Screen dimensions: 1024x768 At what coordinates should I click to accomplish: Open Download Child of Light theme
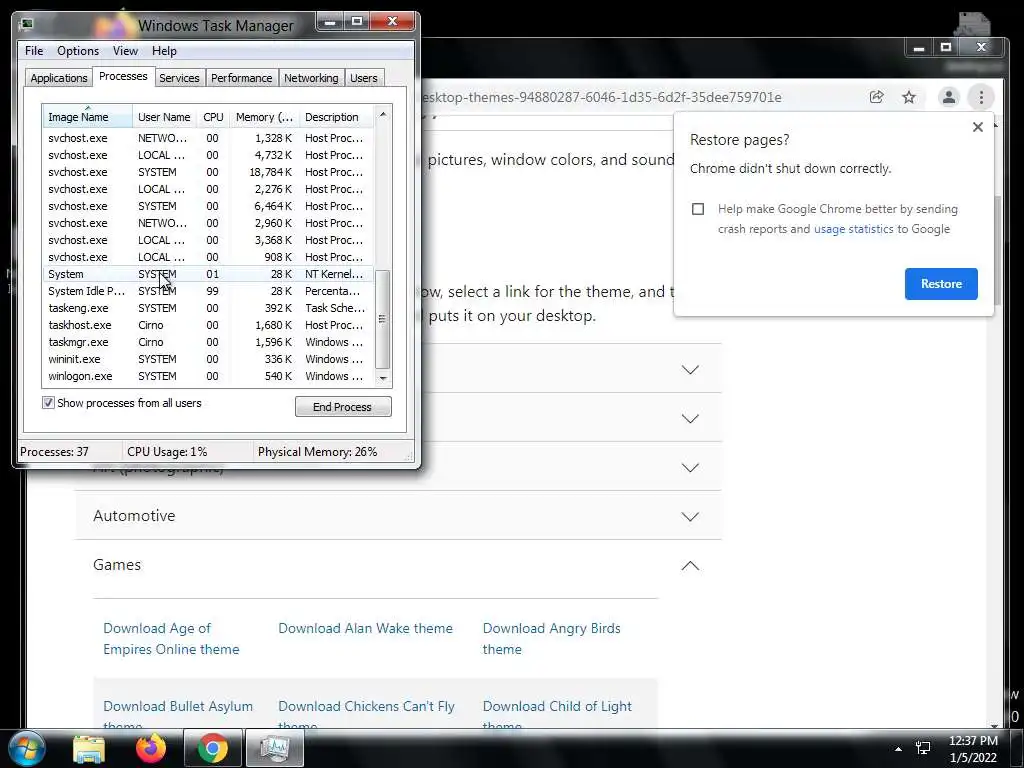[557, 716]
